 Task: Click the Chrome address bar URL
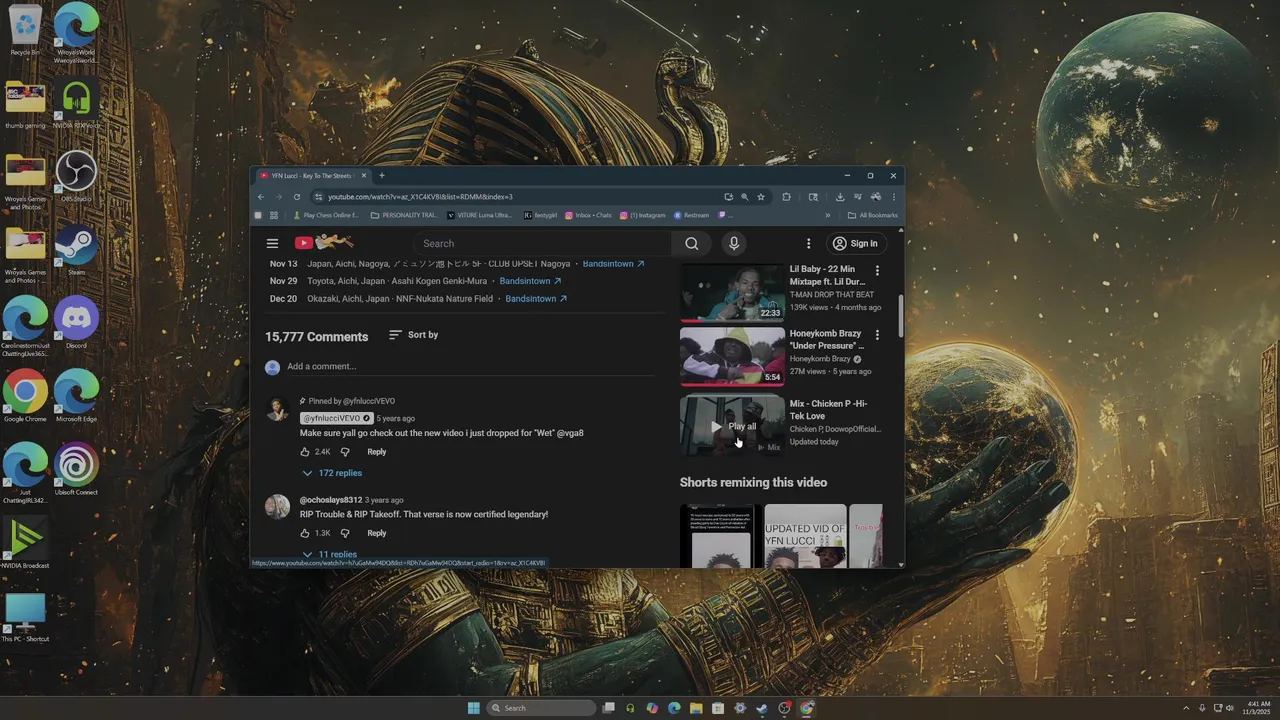pyautogui.click(x=420, y=197)
